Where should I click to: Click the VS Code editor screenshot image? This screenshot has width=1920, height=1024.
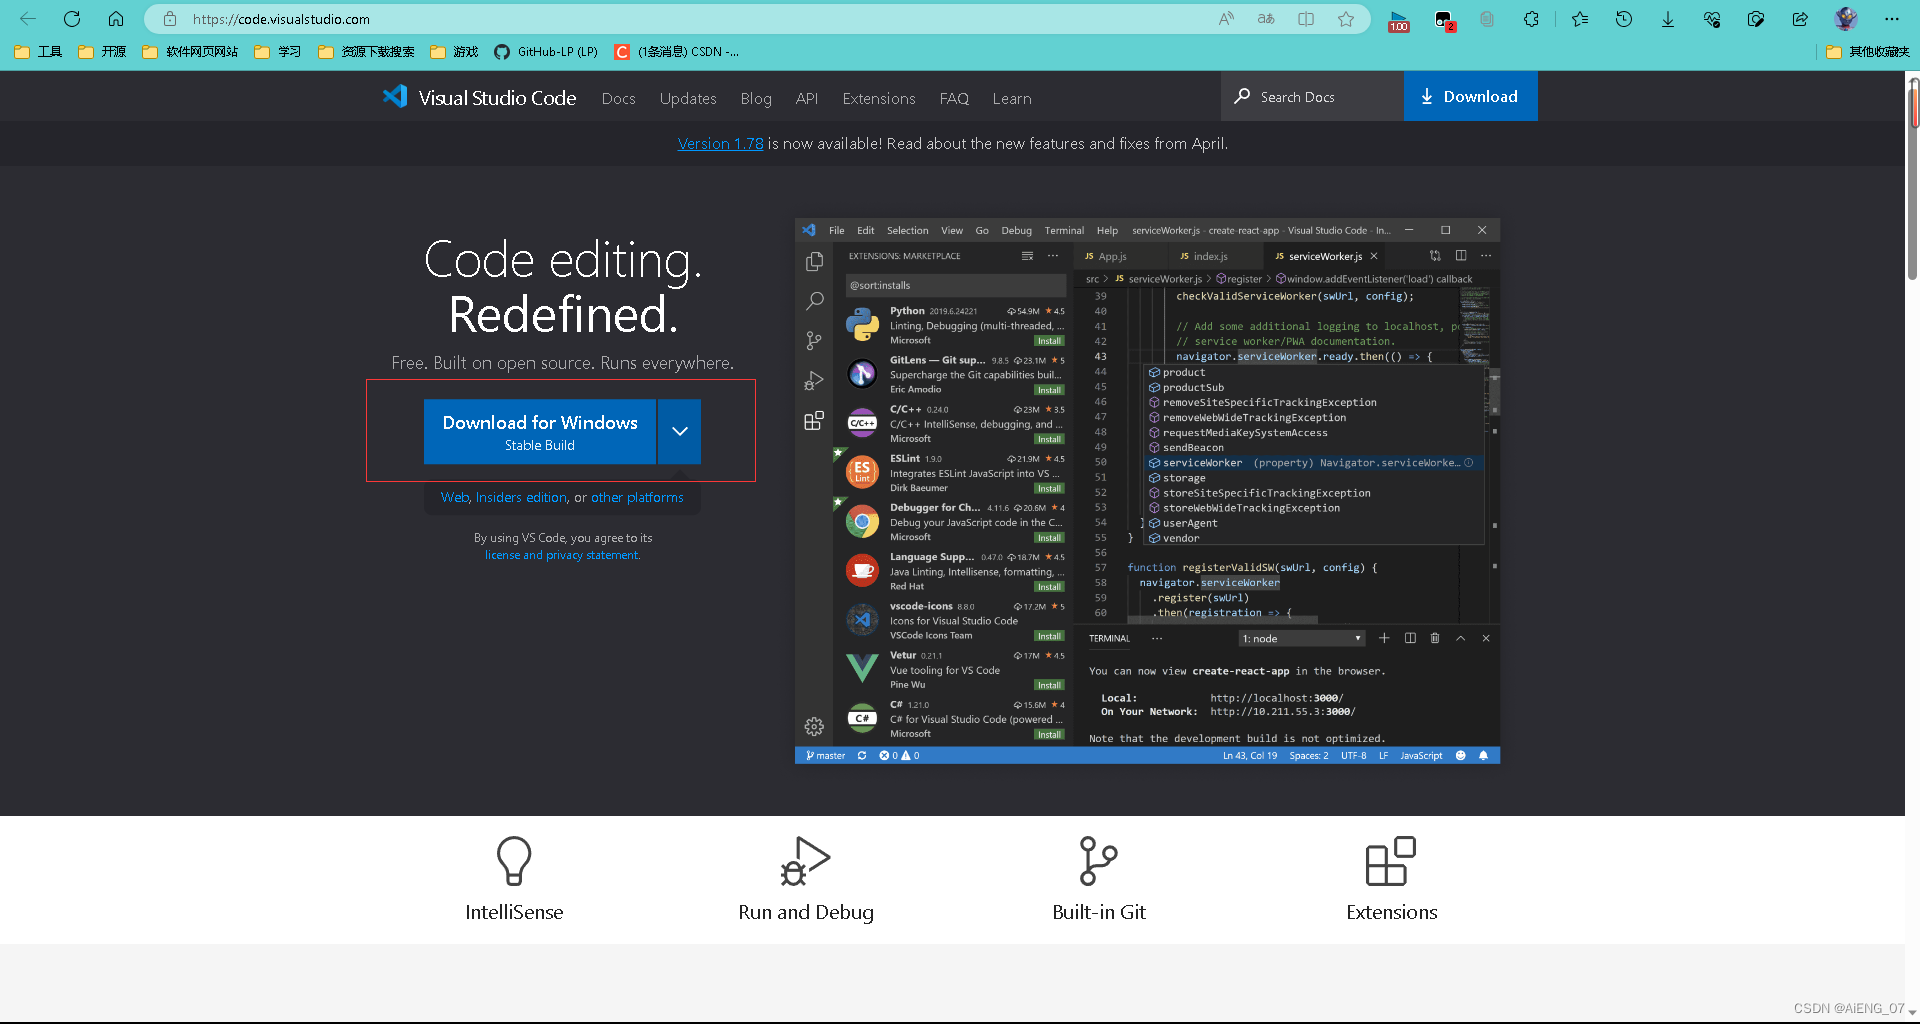point(1147,491)
